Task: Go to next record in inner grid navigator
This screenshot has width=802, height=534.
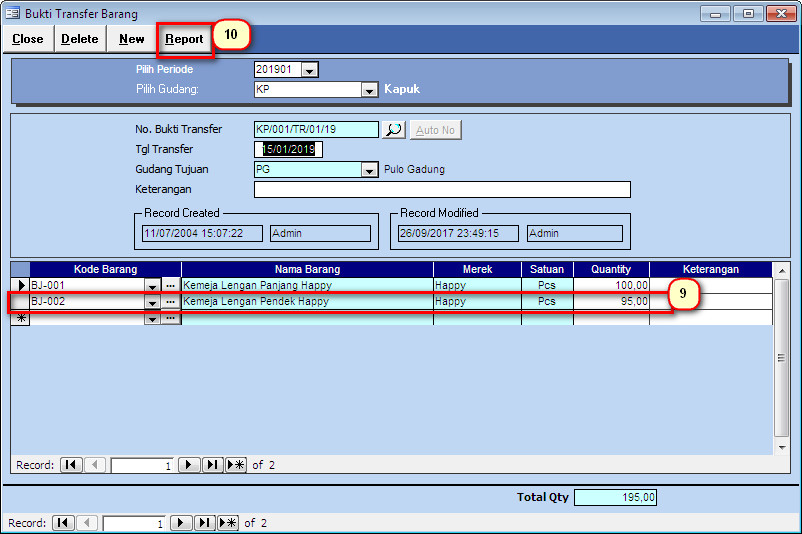Action: point(189,465)
